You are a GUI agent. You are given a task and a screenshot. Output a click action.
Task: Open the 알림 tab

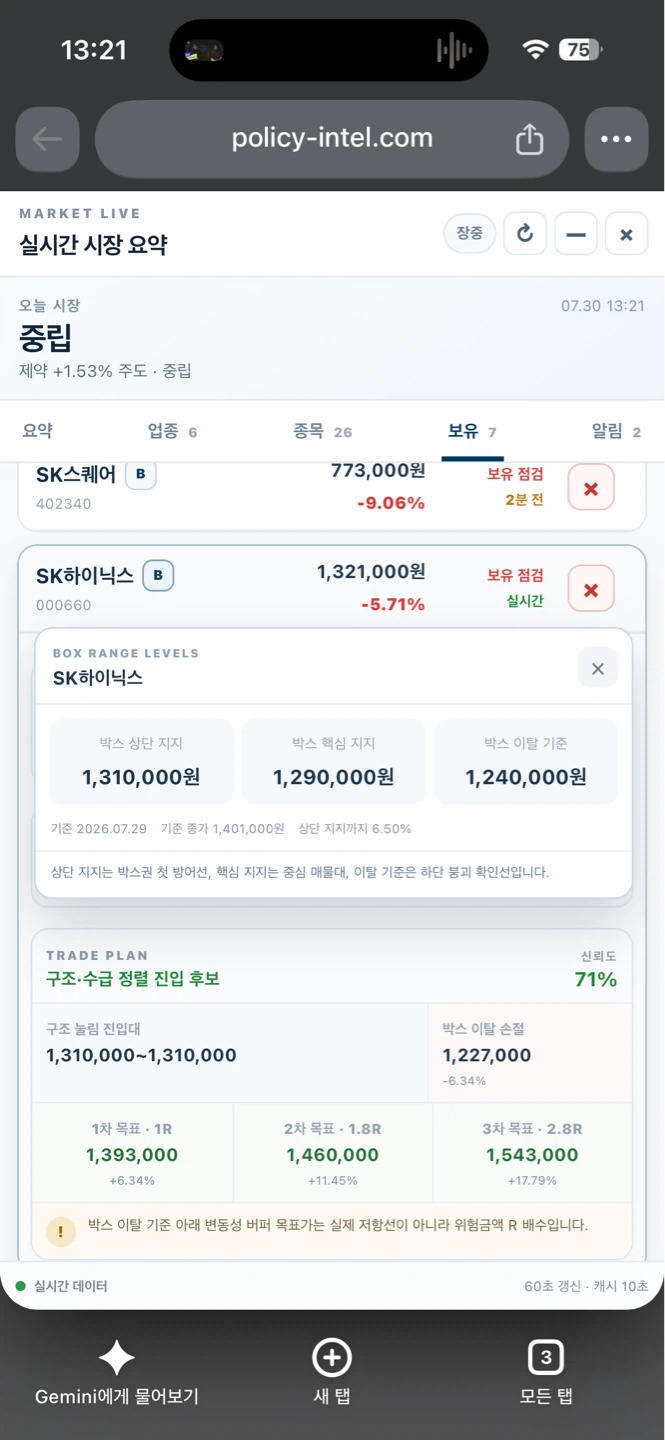click(x=616, y=431)
